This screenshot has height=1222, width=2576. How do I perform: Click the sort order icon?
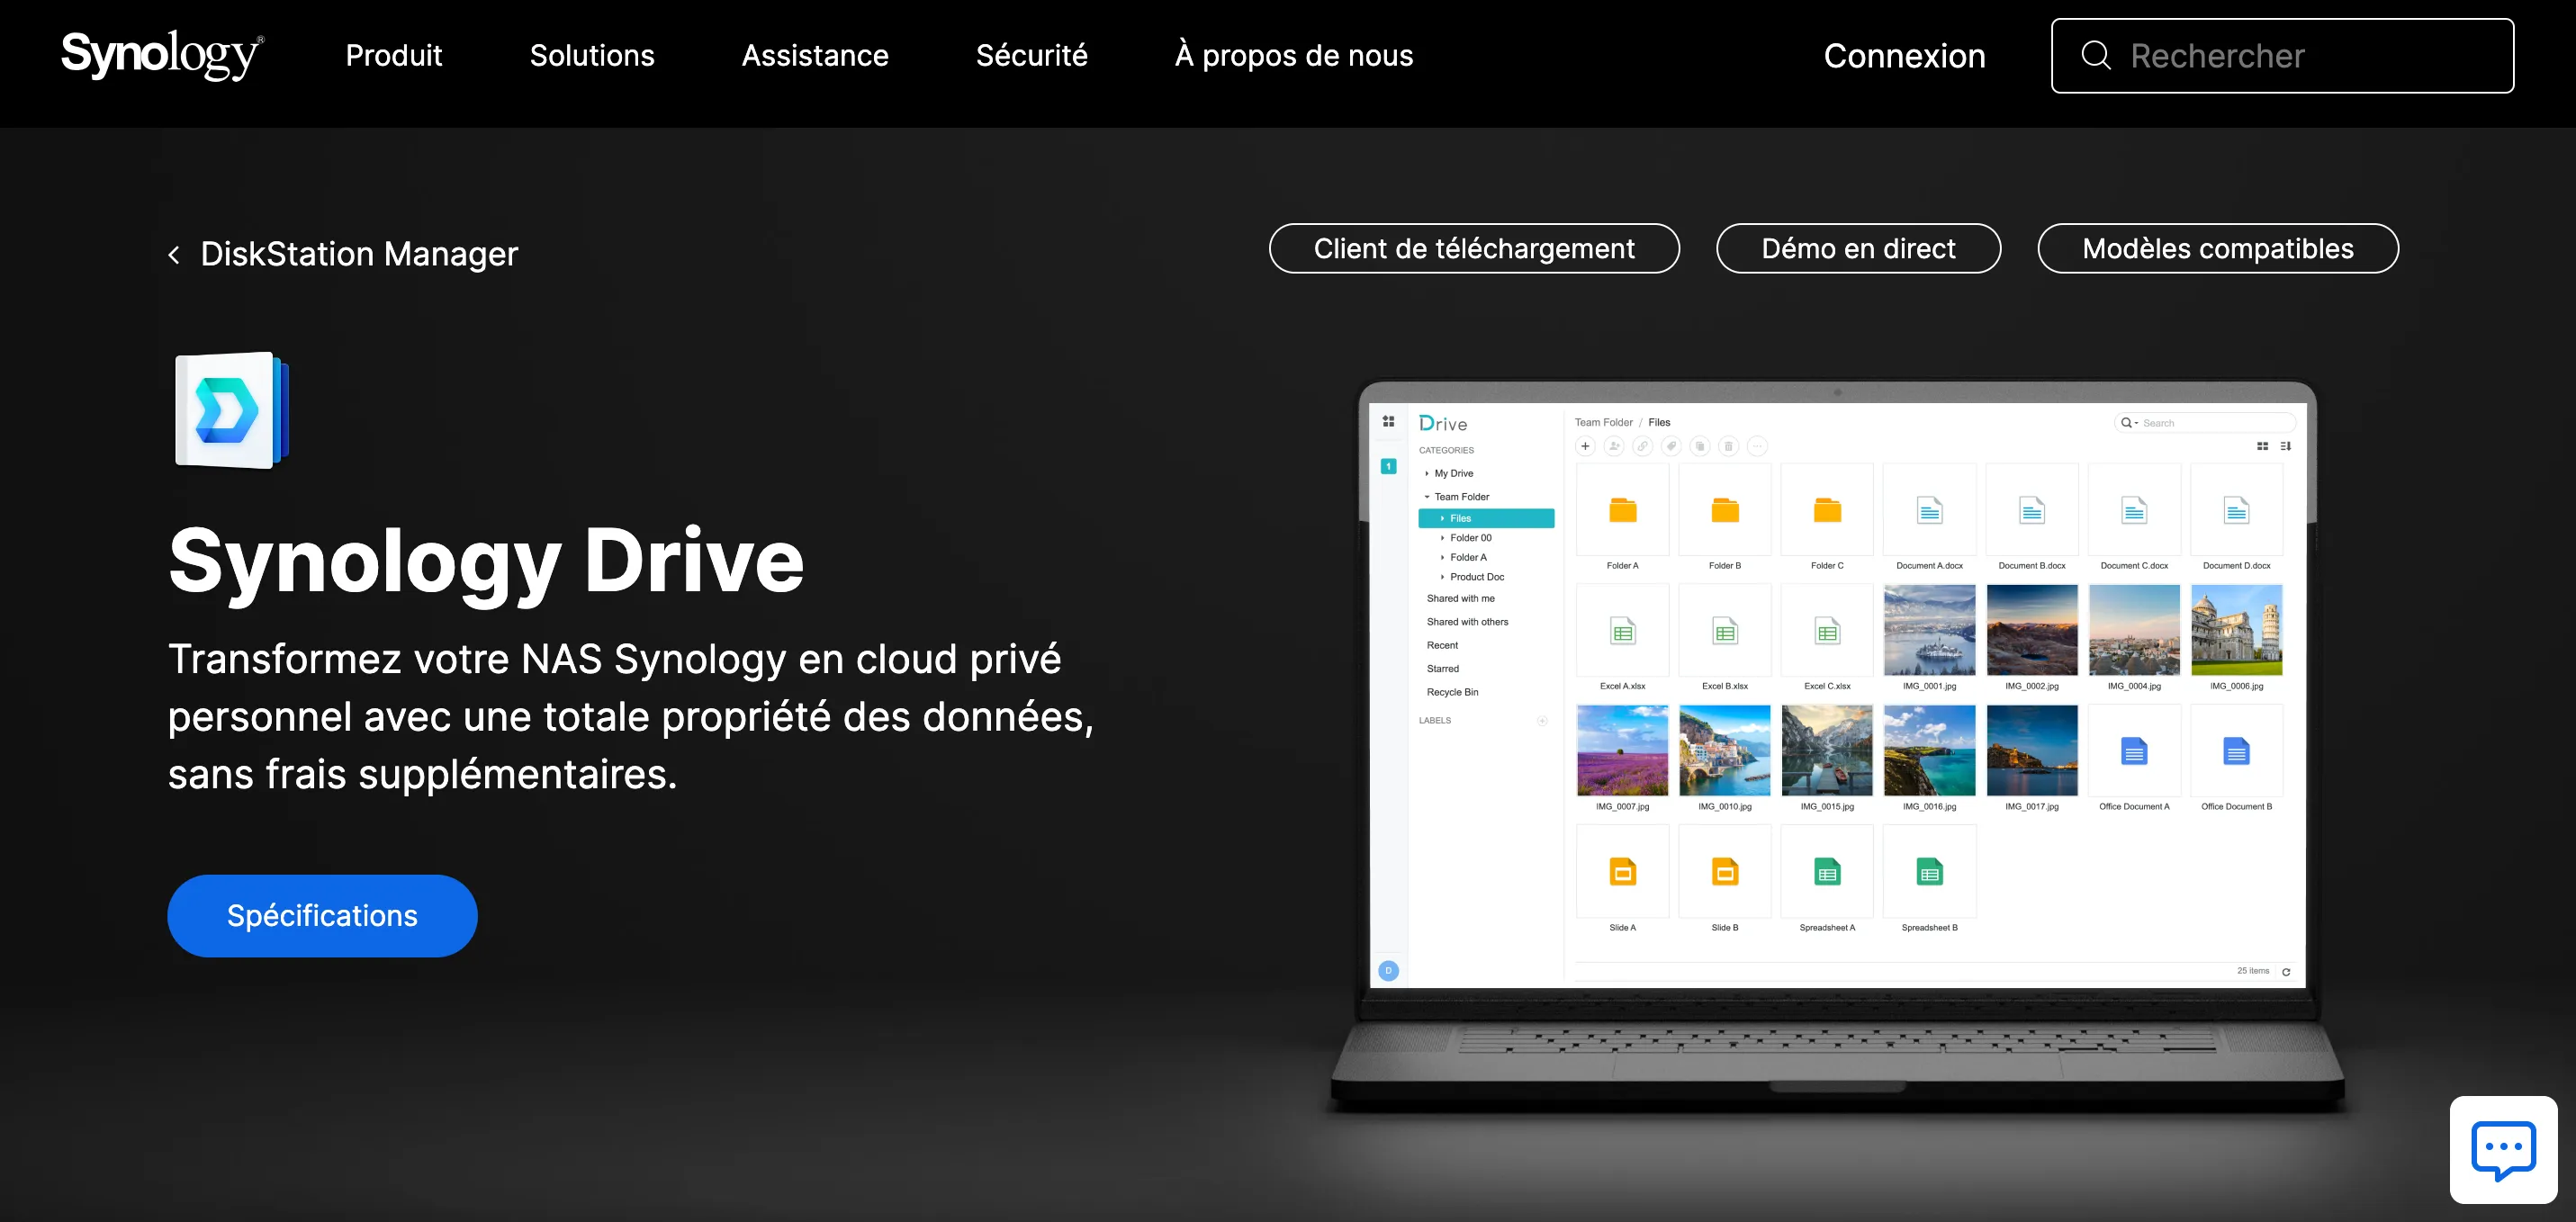coord(2285,446)
